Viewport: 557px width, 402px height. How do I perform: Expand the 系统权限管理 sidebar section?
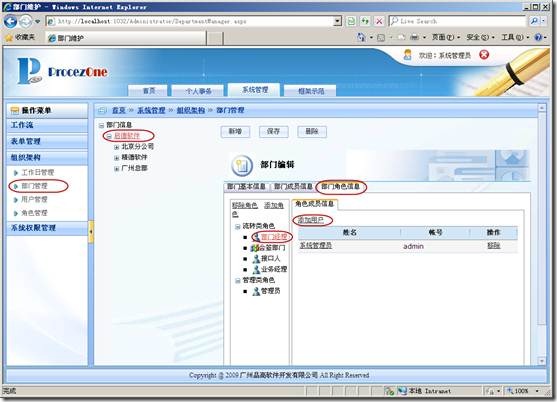tap(47, 228)
